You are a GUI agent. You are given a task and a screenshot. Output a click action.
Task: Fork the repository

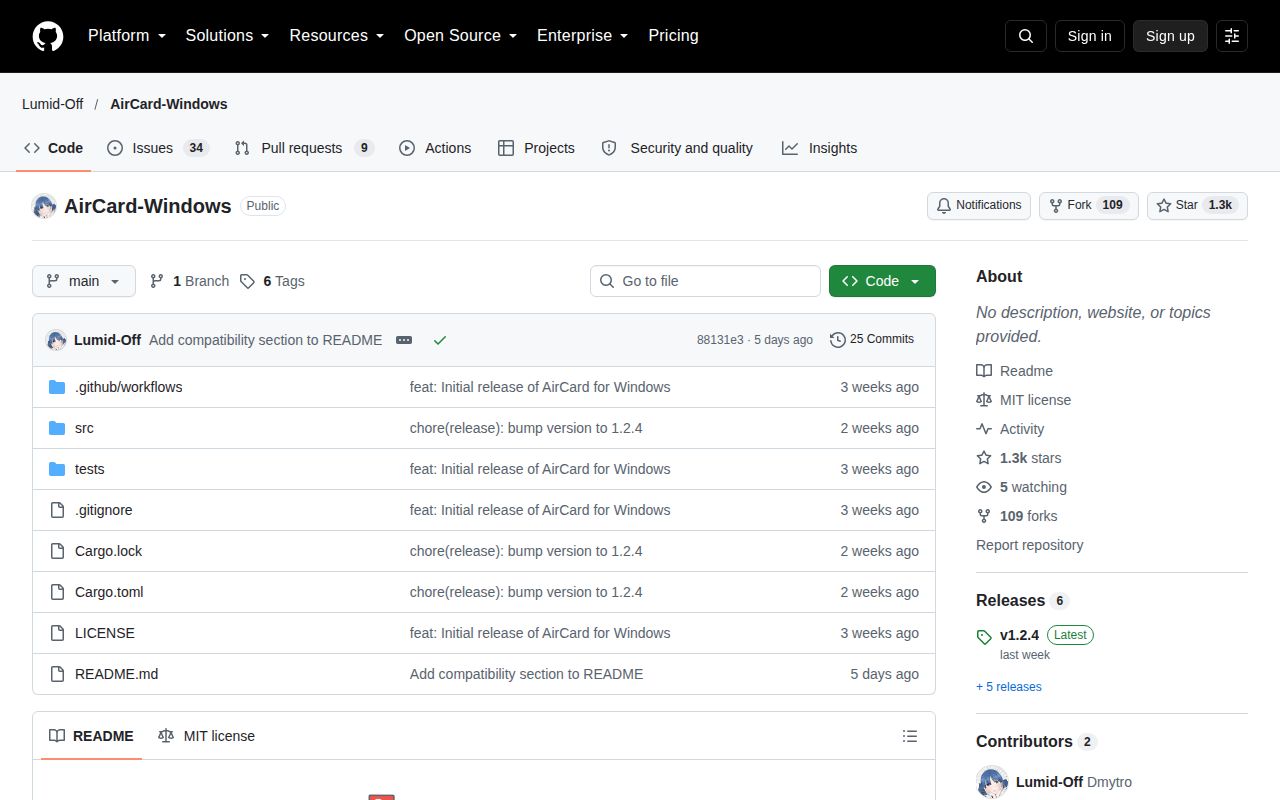click(1089, 205)
